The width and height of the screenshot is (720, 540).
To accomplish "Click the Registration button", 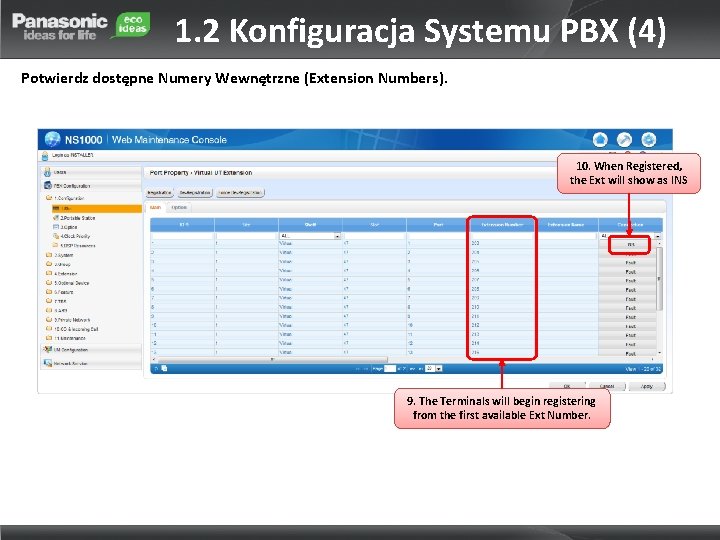I will click(159, 192).
